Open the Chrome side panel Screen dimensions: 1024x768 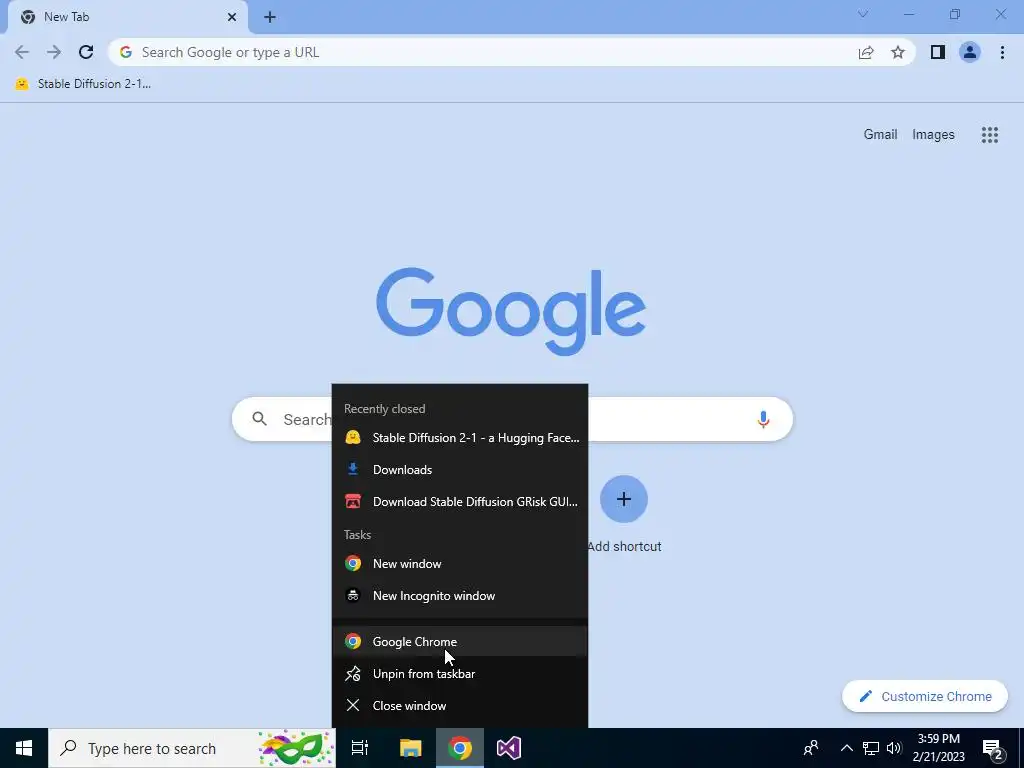point(938,52)
